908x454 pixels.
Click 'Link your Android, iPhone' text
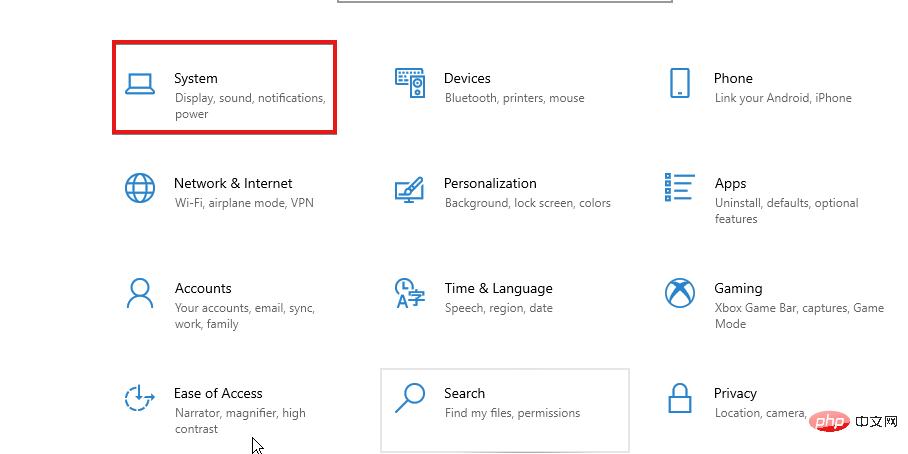tap(783, 98)
